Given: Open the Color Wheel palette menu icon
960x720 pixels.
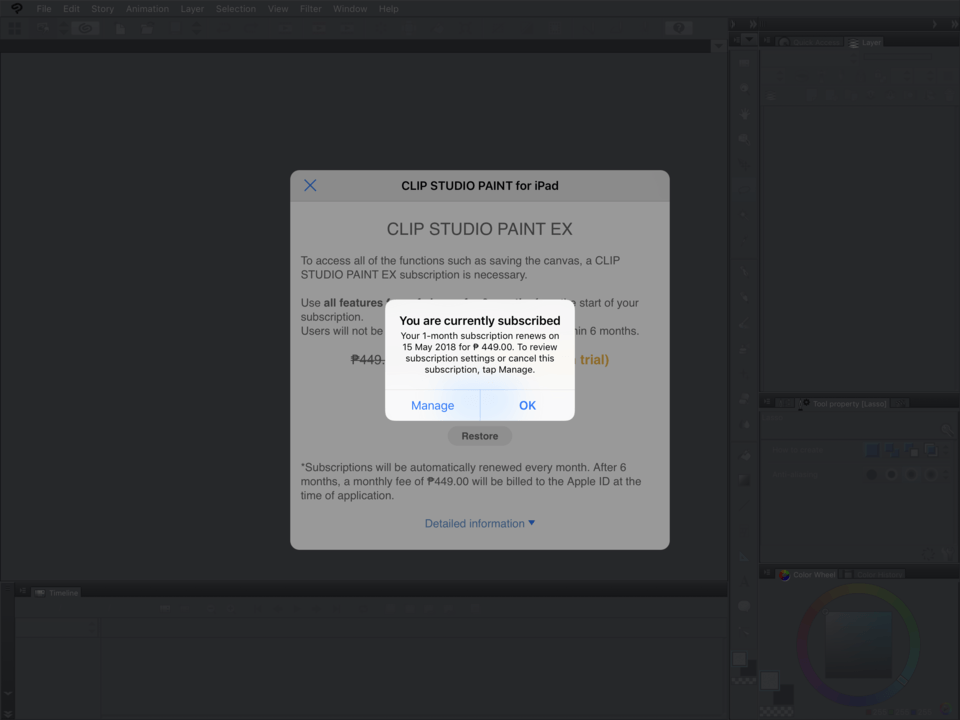Looking at the screenshot, I should tap(767, 572).
